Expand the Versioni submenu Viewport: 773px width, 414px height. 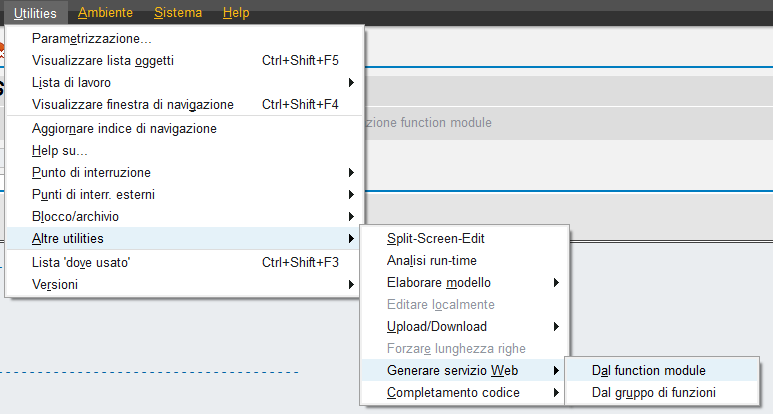(x=184, y=284)
